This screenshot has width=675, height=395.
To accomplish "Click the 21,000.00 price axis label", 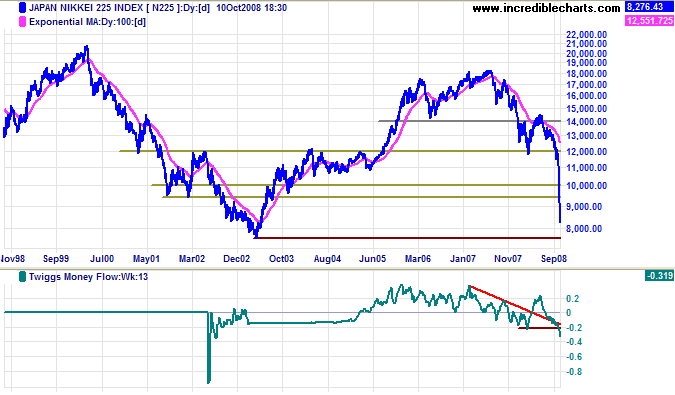I will (x=587, y=44).
